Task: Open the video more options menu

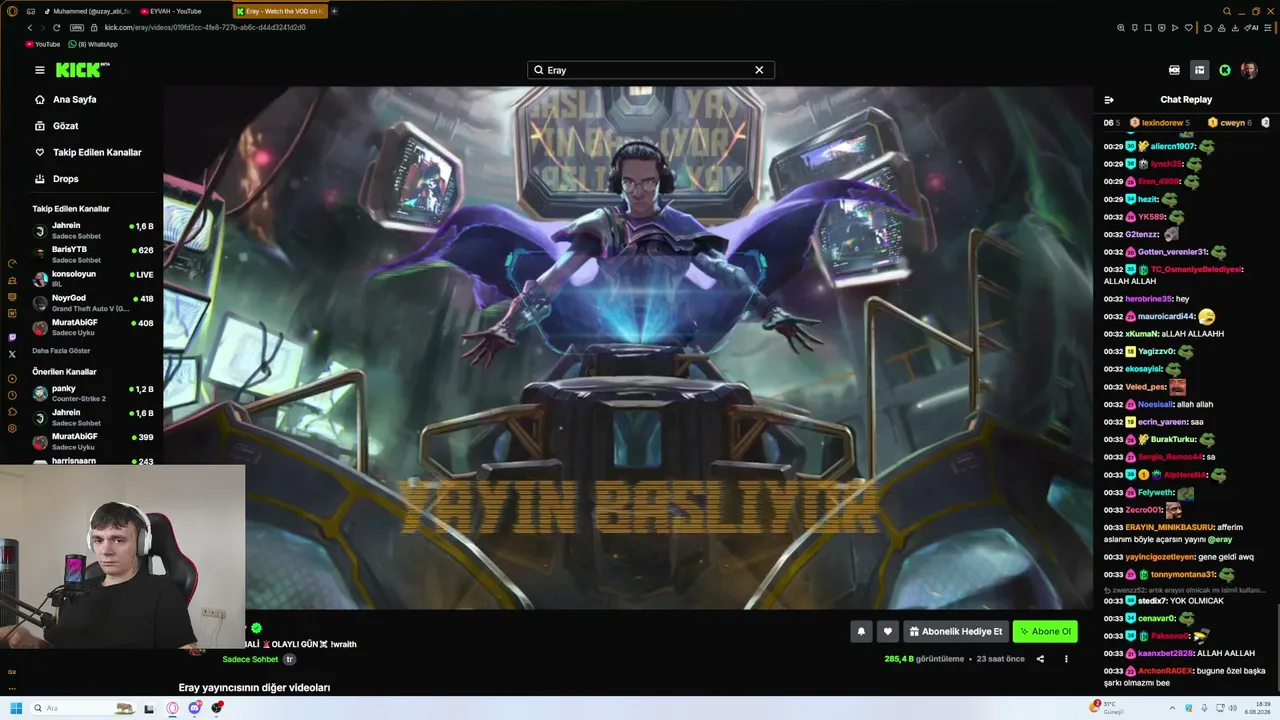Action: click(1066, 659)
